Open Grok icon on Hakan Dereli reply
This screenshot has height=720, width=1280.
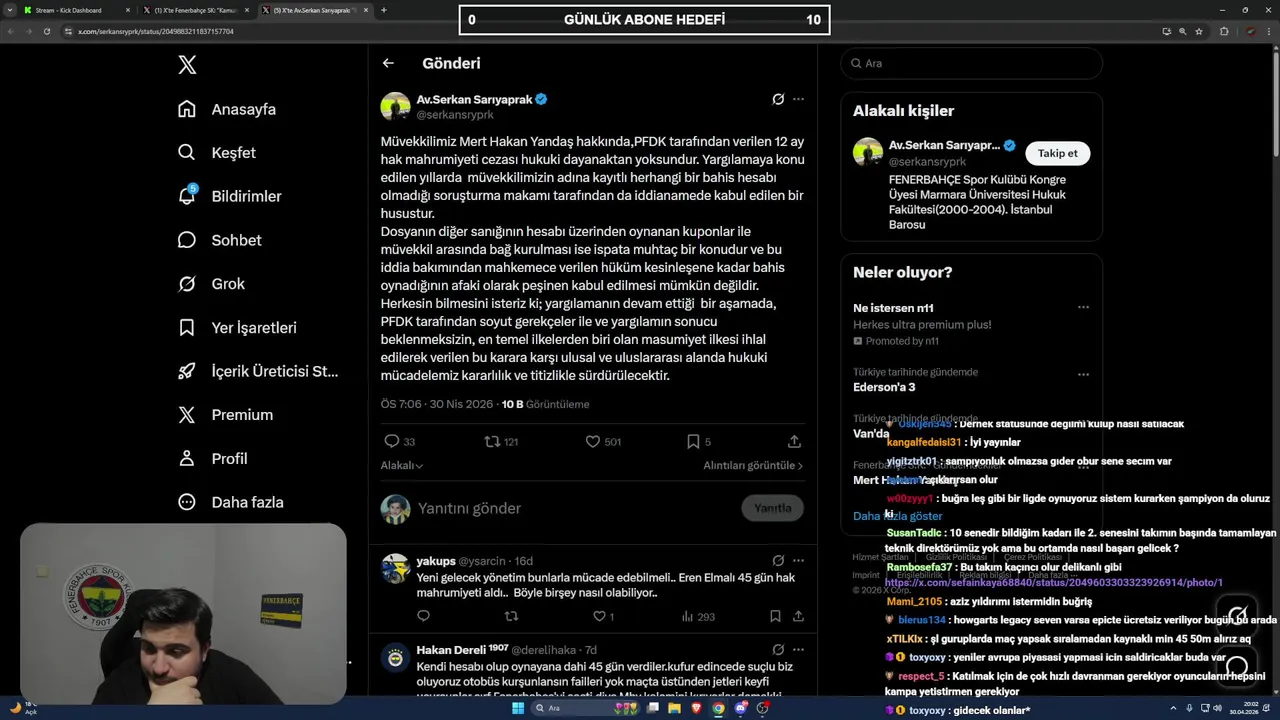(778, 649)
